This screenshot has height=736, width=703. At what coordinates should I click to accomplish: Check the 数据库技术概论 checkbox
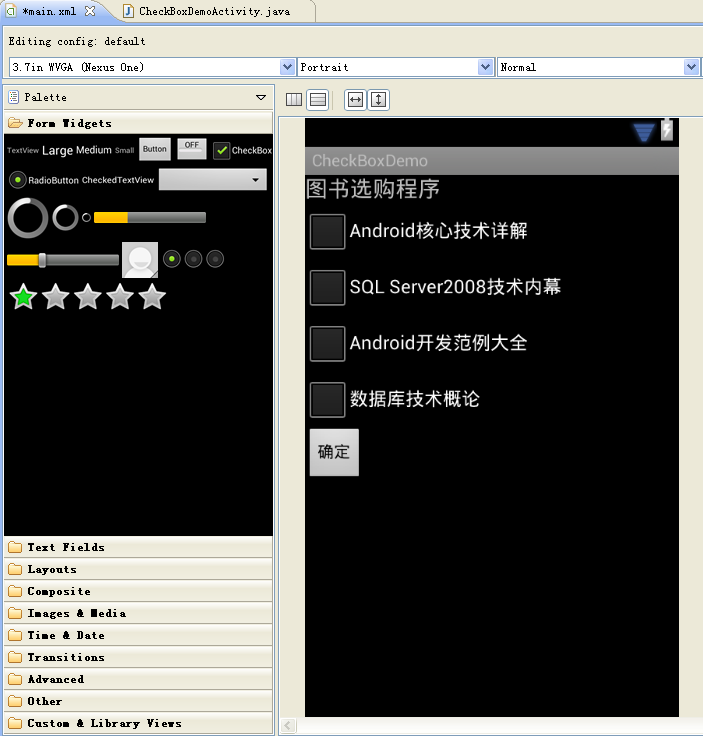327,400
